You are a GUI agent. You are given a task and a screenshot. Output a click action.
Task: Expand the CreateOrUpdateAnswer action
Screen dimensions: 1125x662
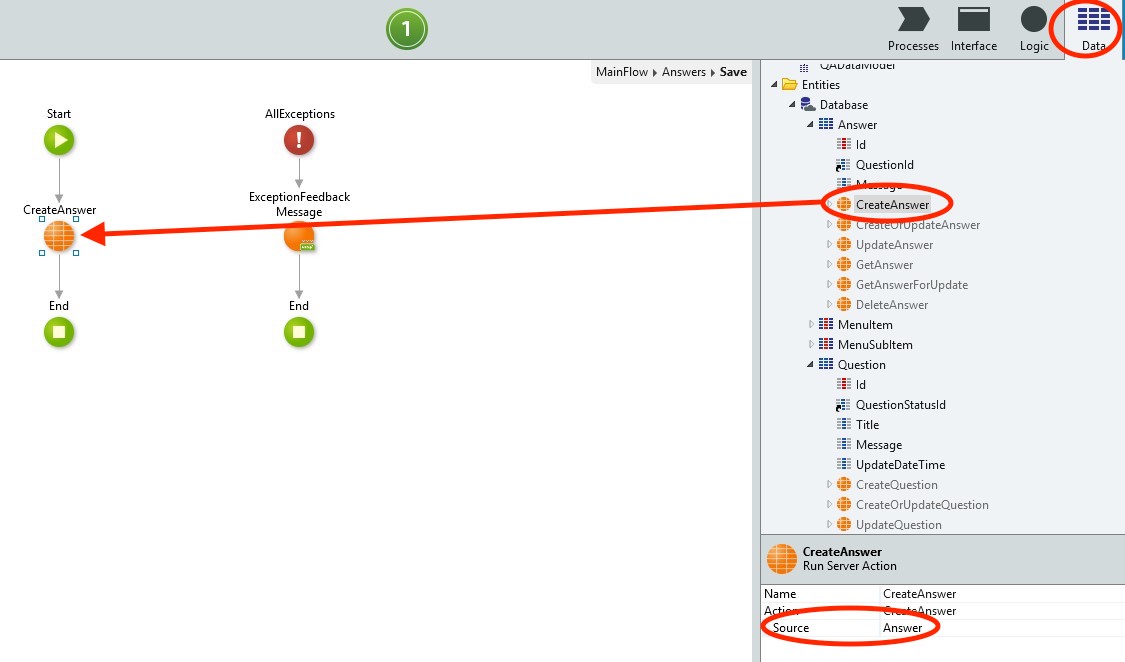click(x=829, y=224)
